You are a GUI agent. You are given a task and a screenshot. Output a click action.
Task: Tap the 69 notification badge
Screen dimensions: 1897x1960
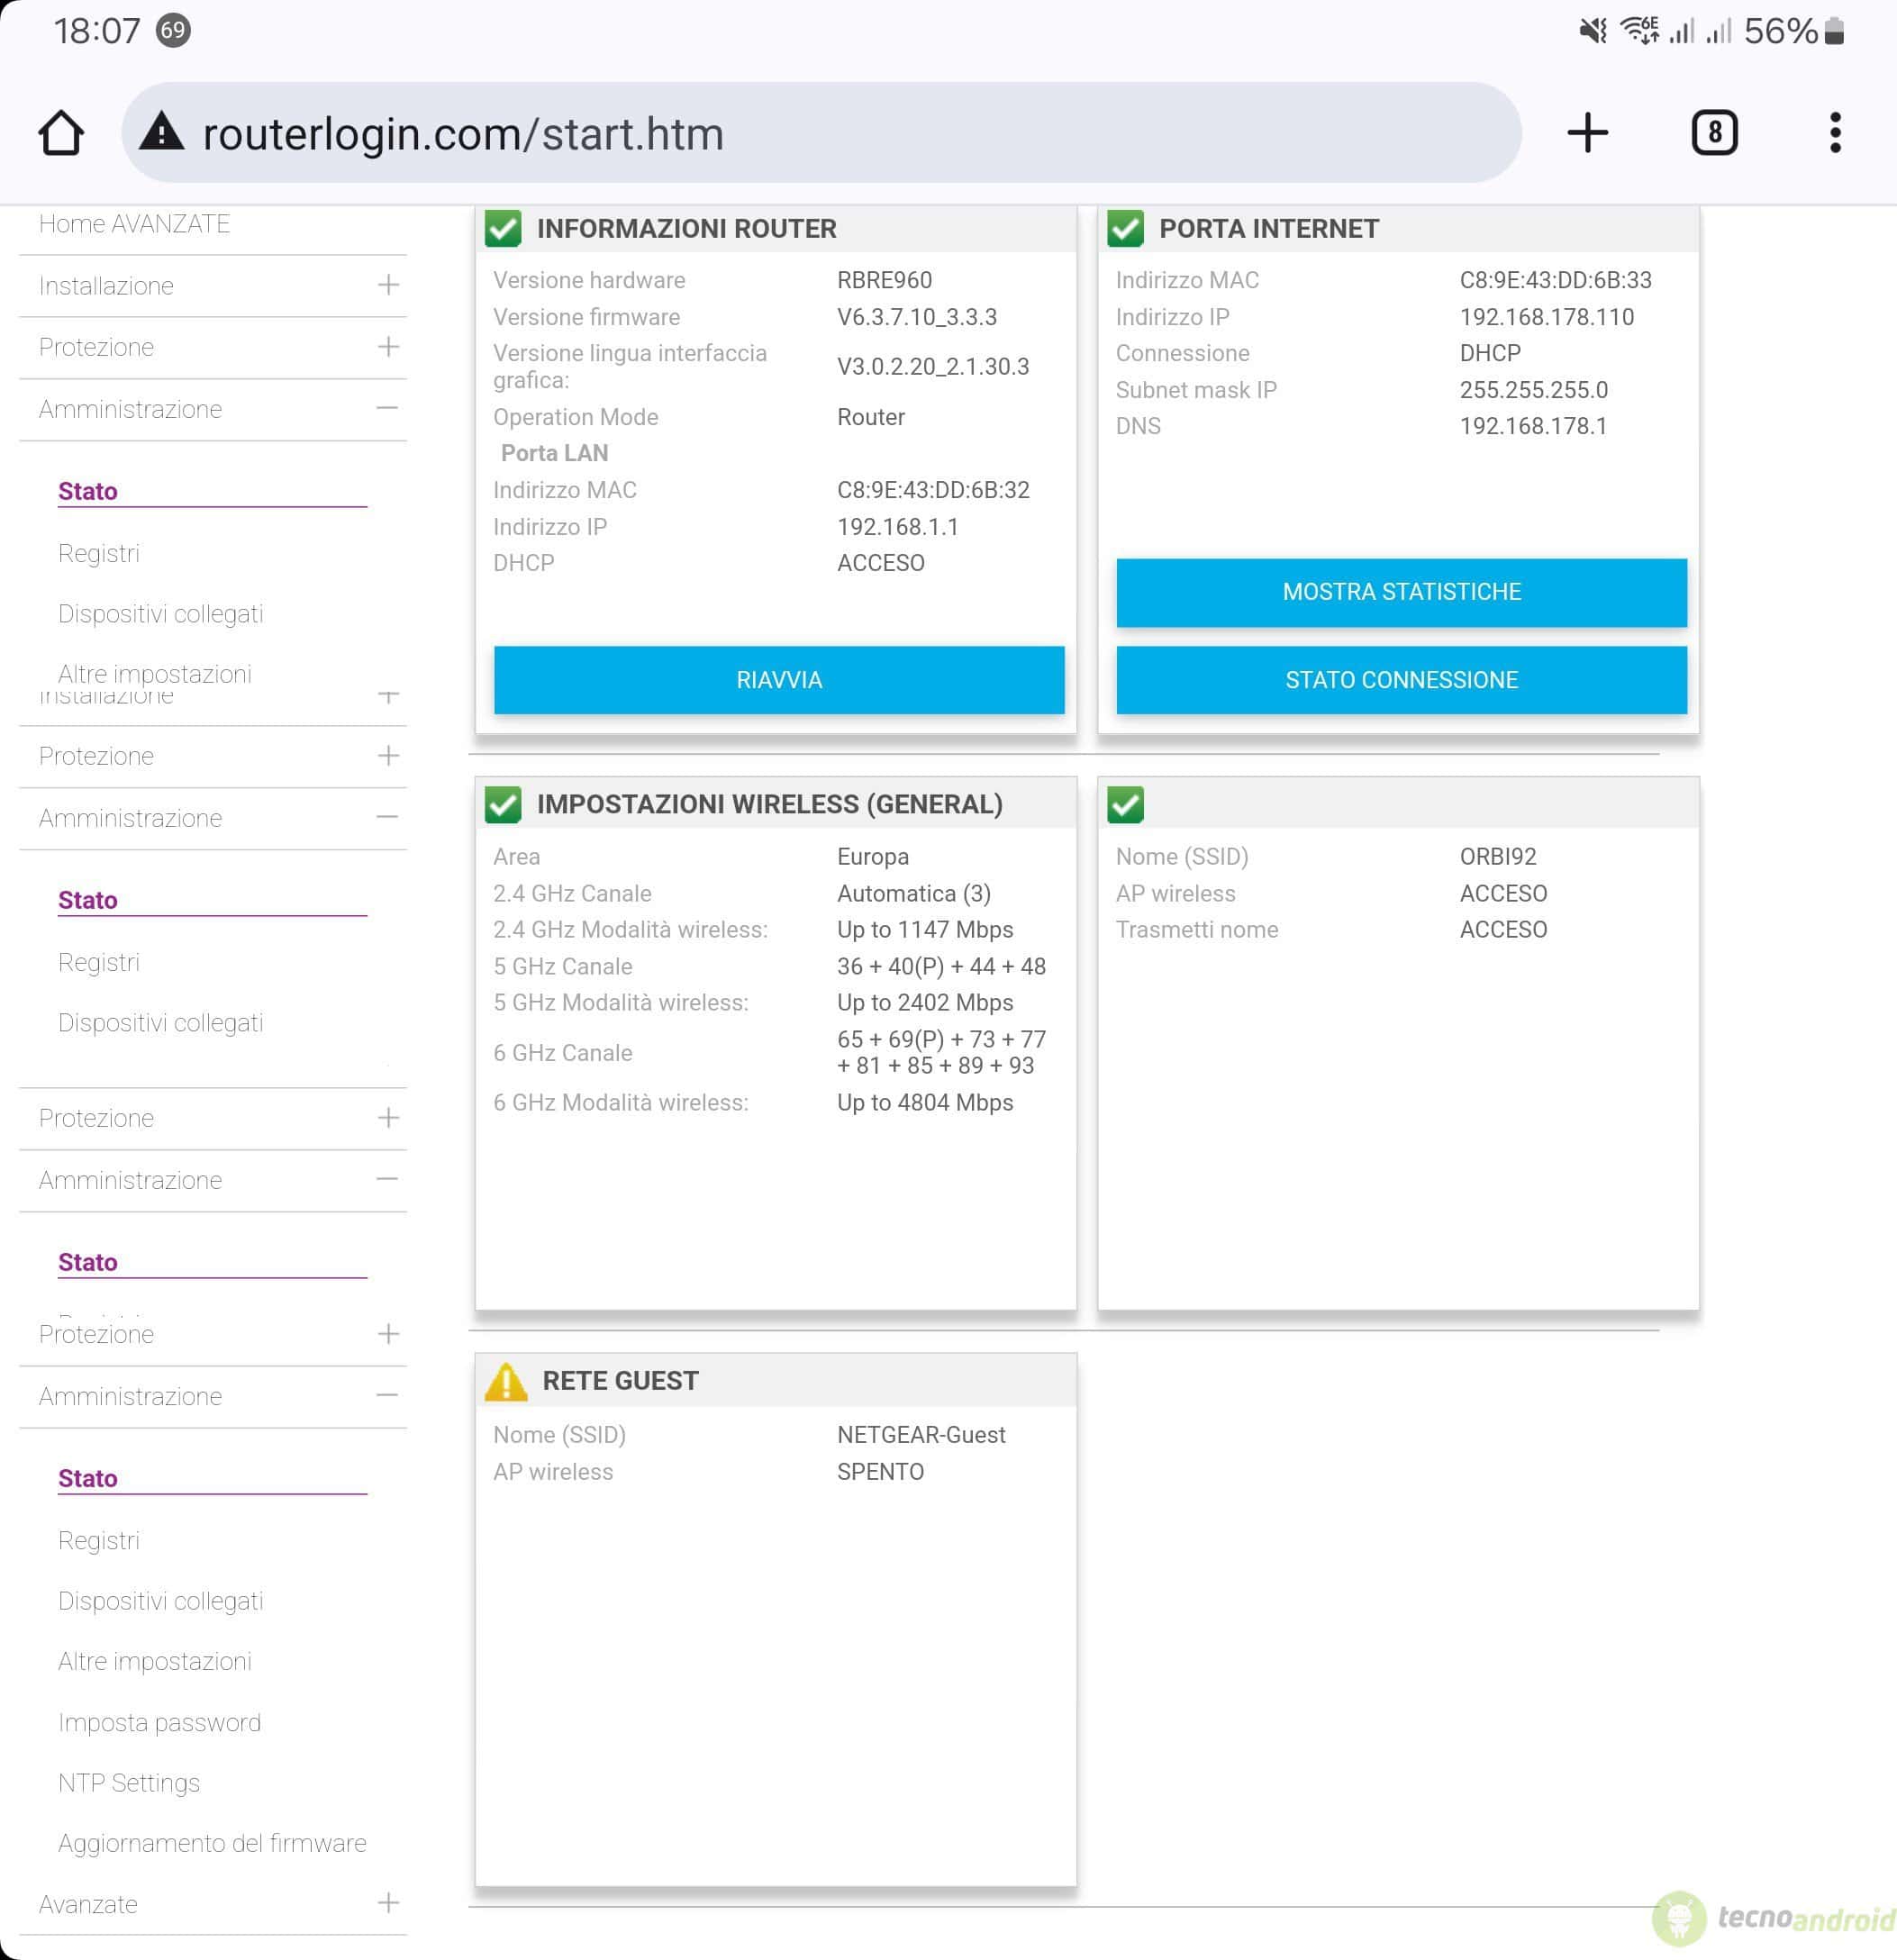[173, 30]
